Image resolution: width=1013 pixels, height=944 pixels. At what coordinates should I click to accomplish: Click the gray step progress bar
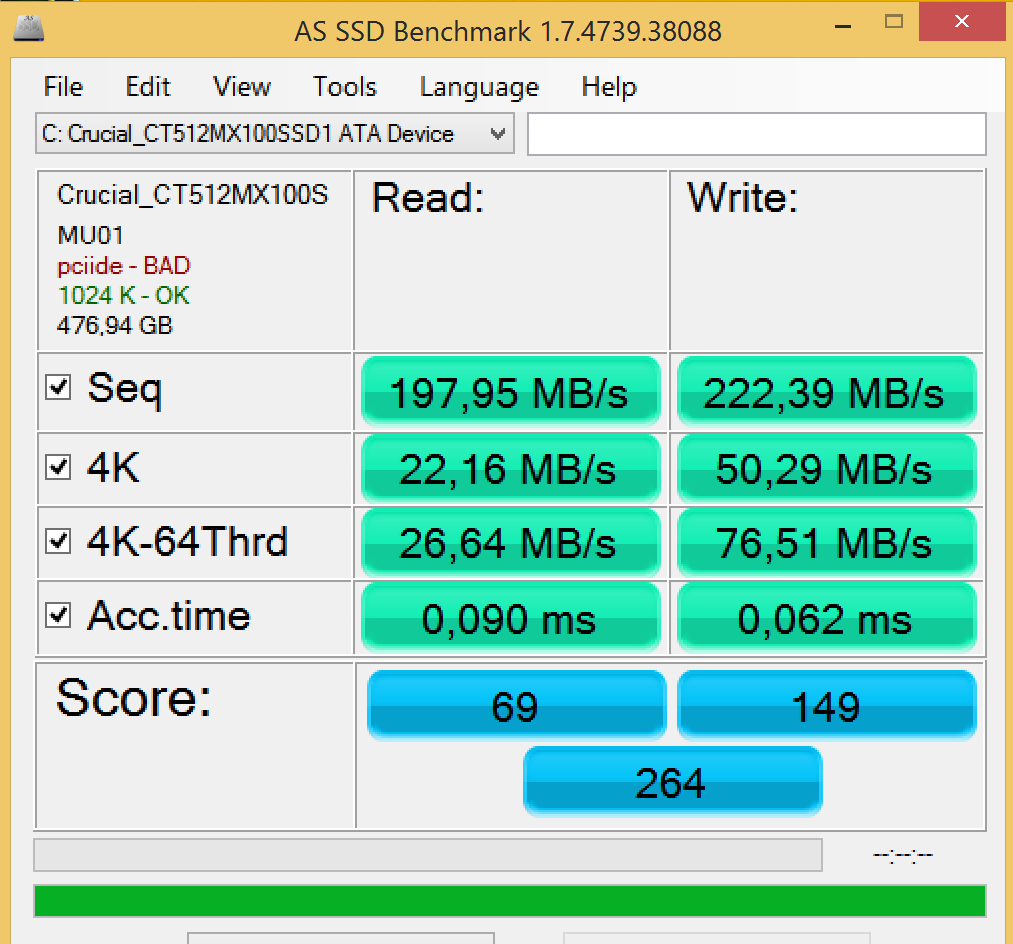pyautogui.click(x=428, y=855)
